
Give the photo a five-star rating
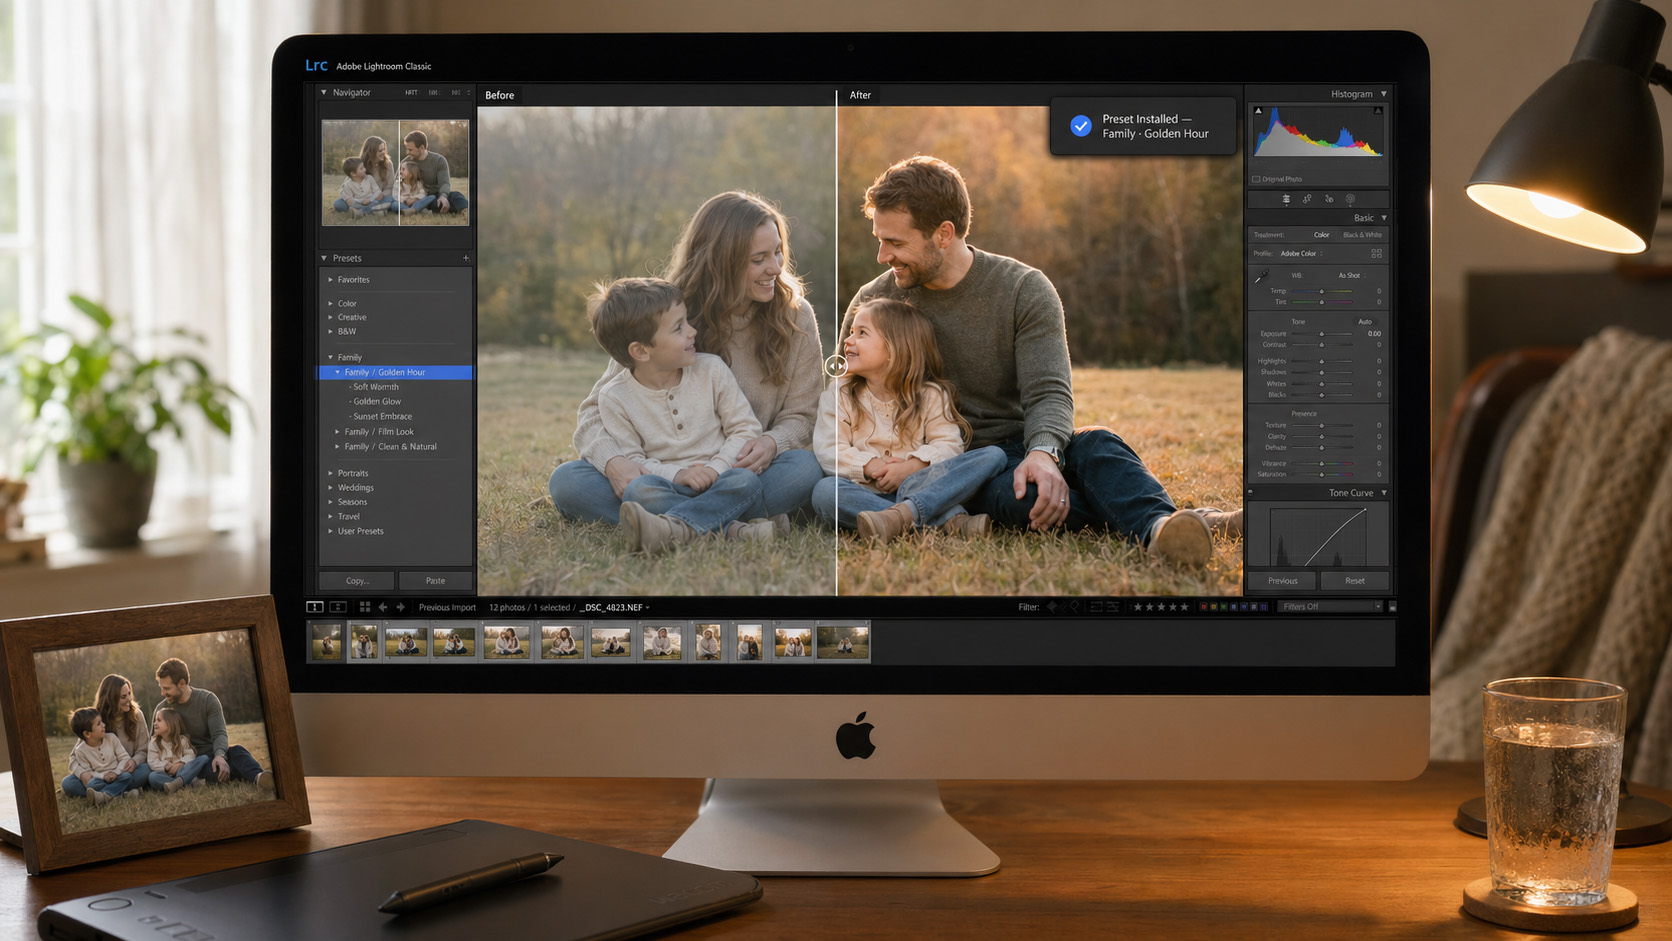coord(1182,606)
